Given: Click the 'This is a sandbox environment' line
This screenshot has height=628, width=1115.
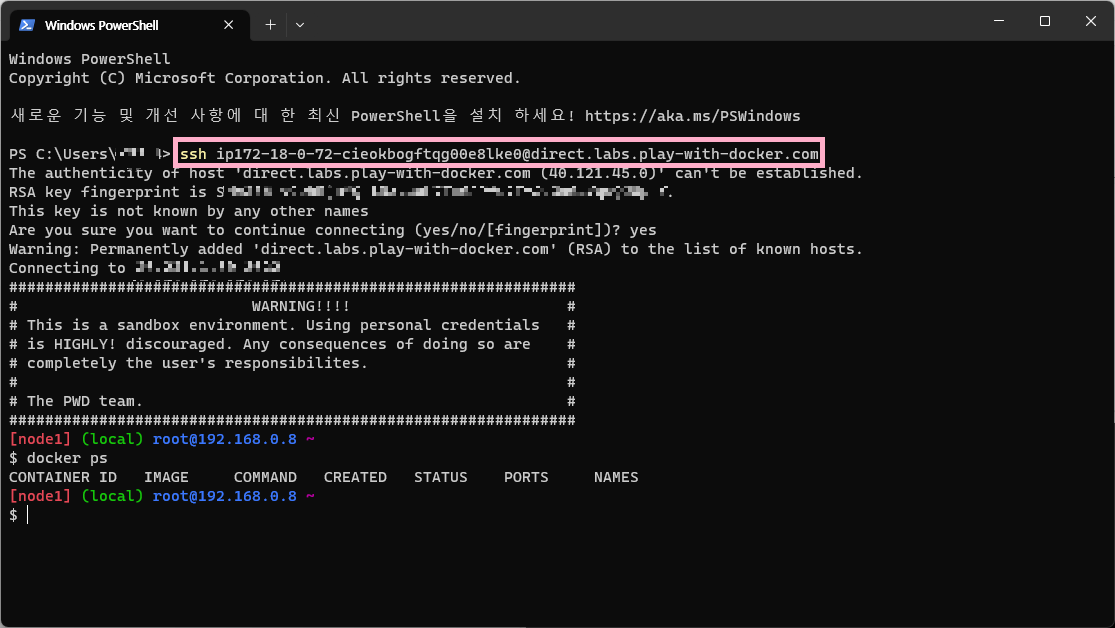Looking at the screenshot, I should coord(283,325).
